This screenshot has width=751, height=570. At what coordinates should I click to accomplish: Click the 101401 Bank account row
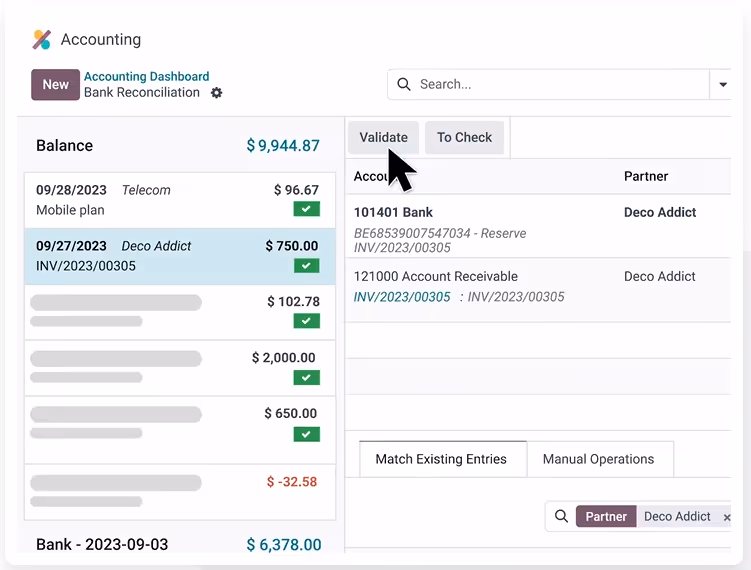(538, 227)
